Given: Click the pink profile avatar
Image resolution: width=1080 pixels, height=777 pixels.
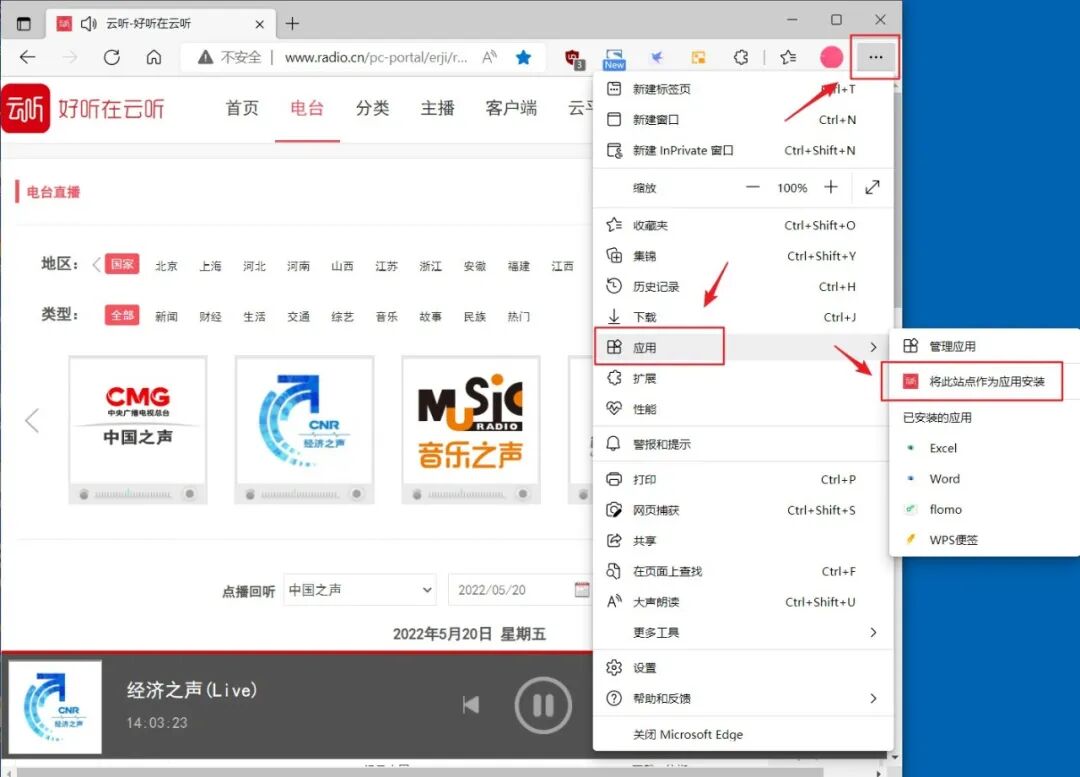Looking at the screenshot, I should pos(831,57).
